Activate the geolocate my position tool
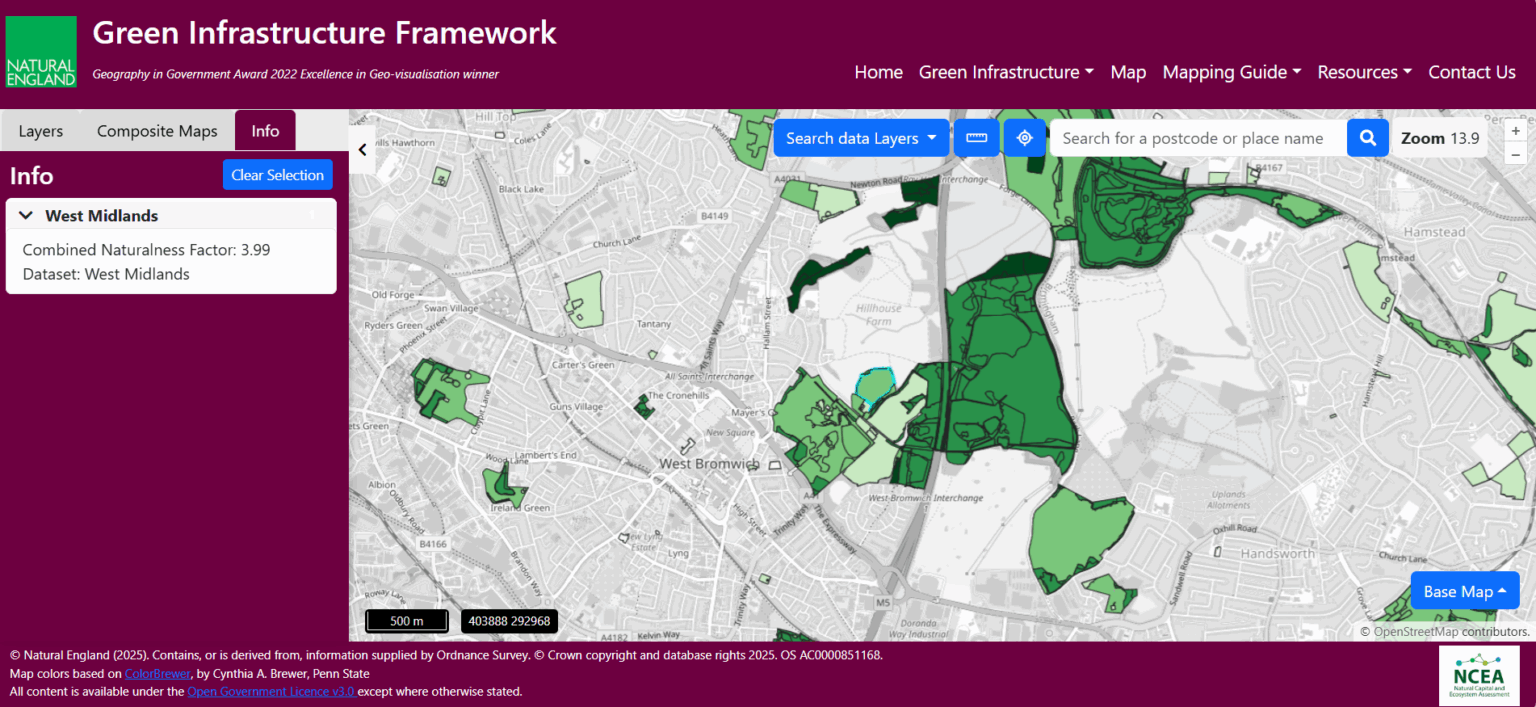Image resolution: width=1536 pixels, height=707 pixels. click(1024, 137)
